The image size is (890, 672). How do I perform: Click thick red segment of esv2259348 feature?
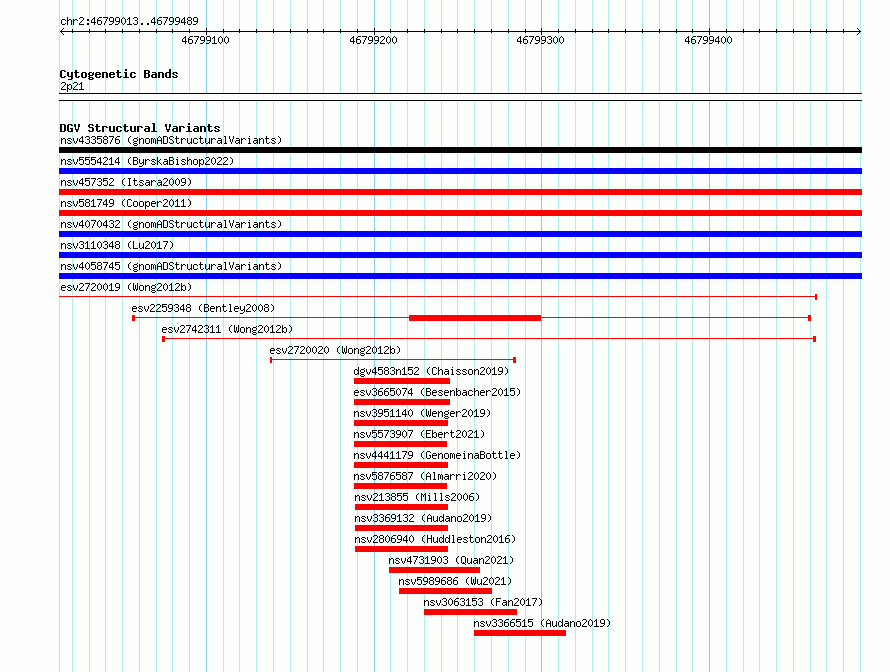pos(475,318)
